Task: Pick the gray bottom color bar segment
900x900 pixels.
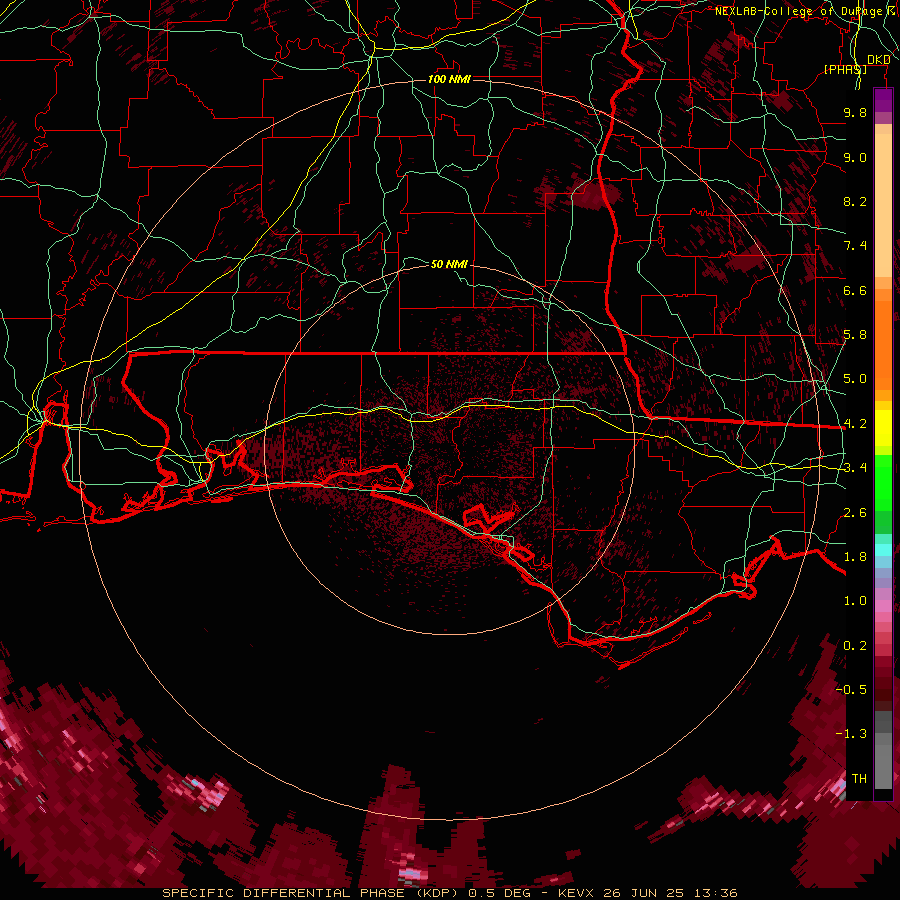Action: [x=883, y=766]
